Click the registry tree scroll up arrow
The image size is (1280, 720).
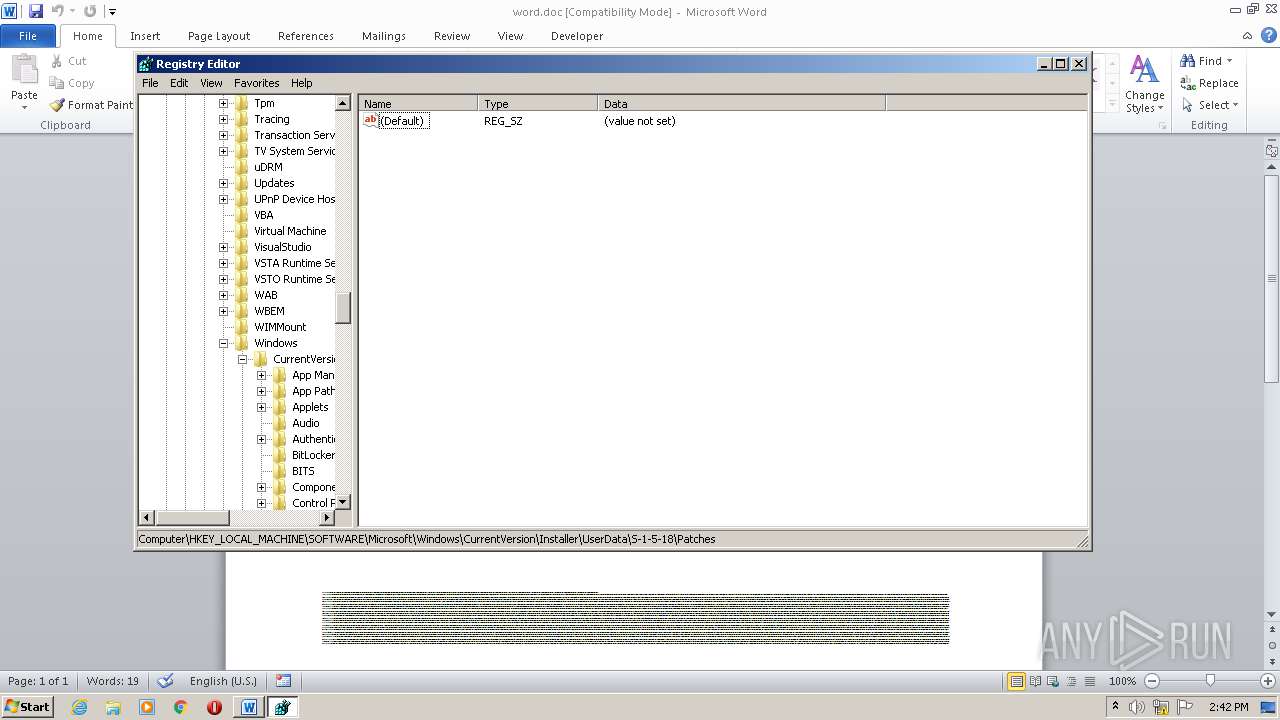point(343,103)
